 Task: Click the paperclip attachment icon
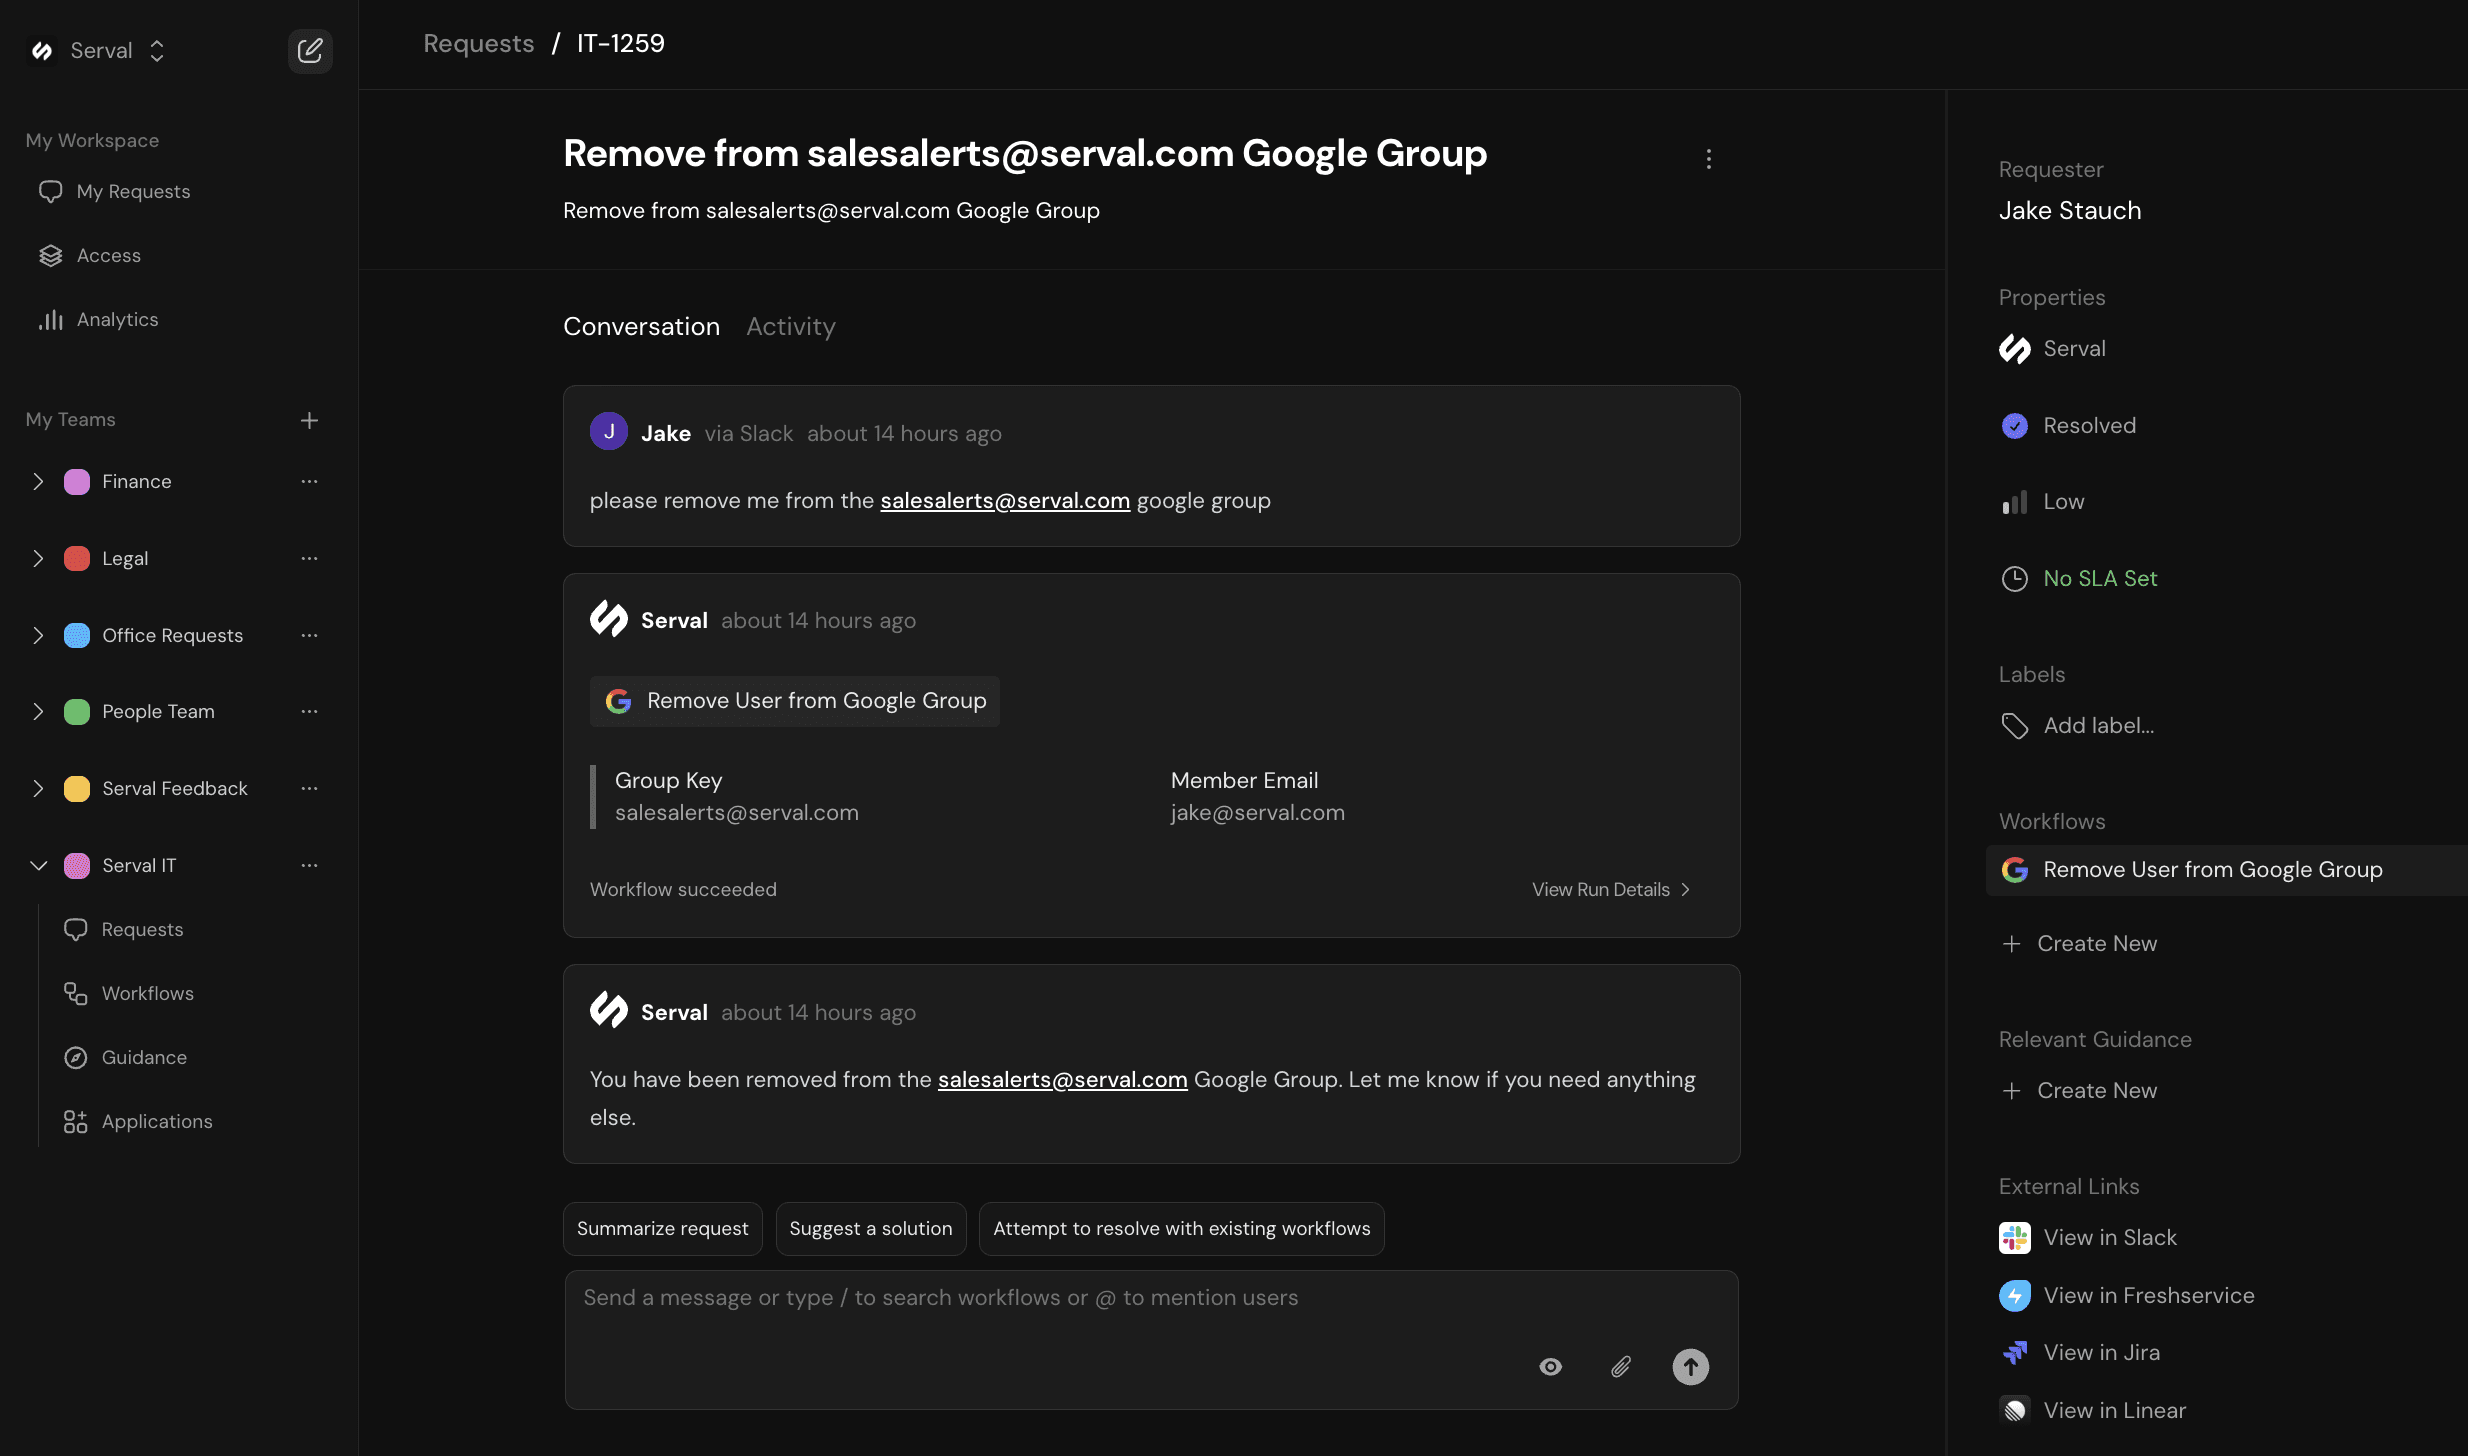pyautogui.click(x=1620, y=1366)
